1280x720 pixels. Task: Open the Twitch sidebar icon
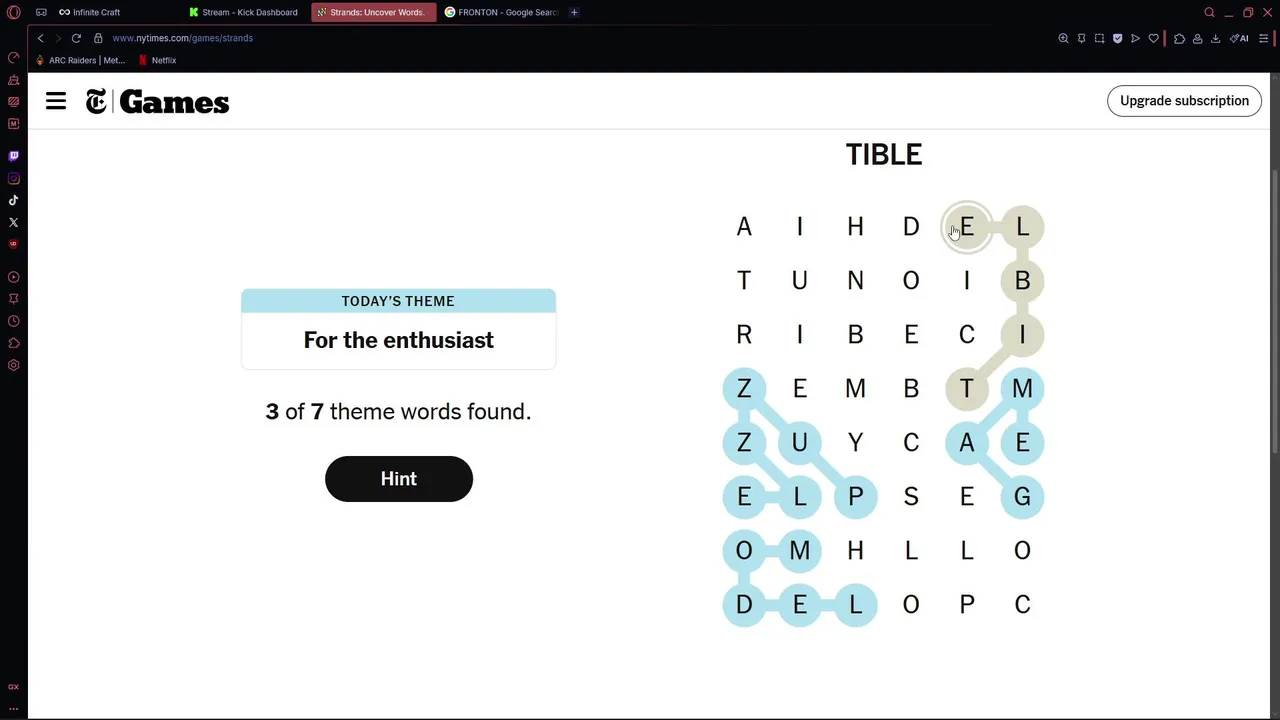(x=13, y=156)
